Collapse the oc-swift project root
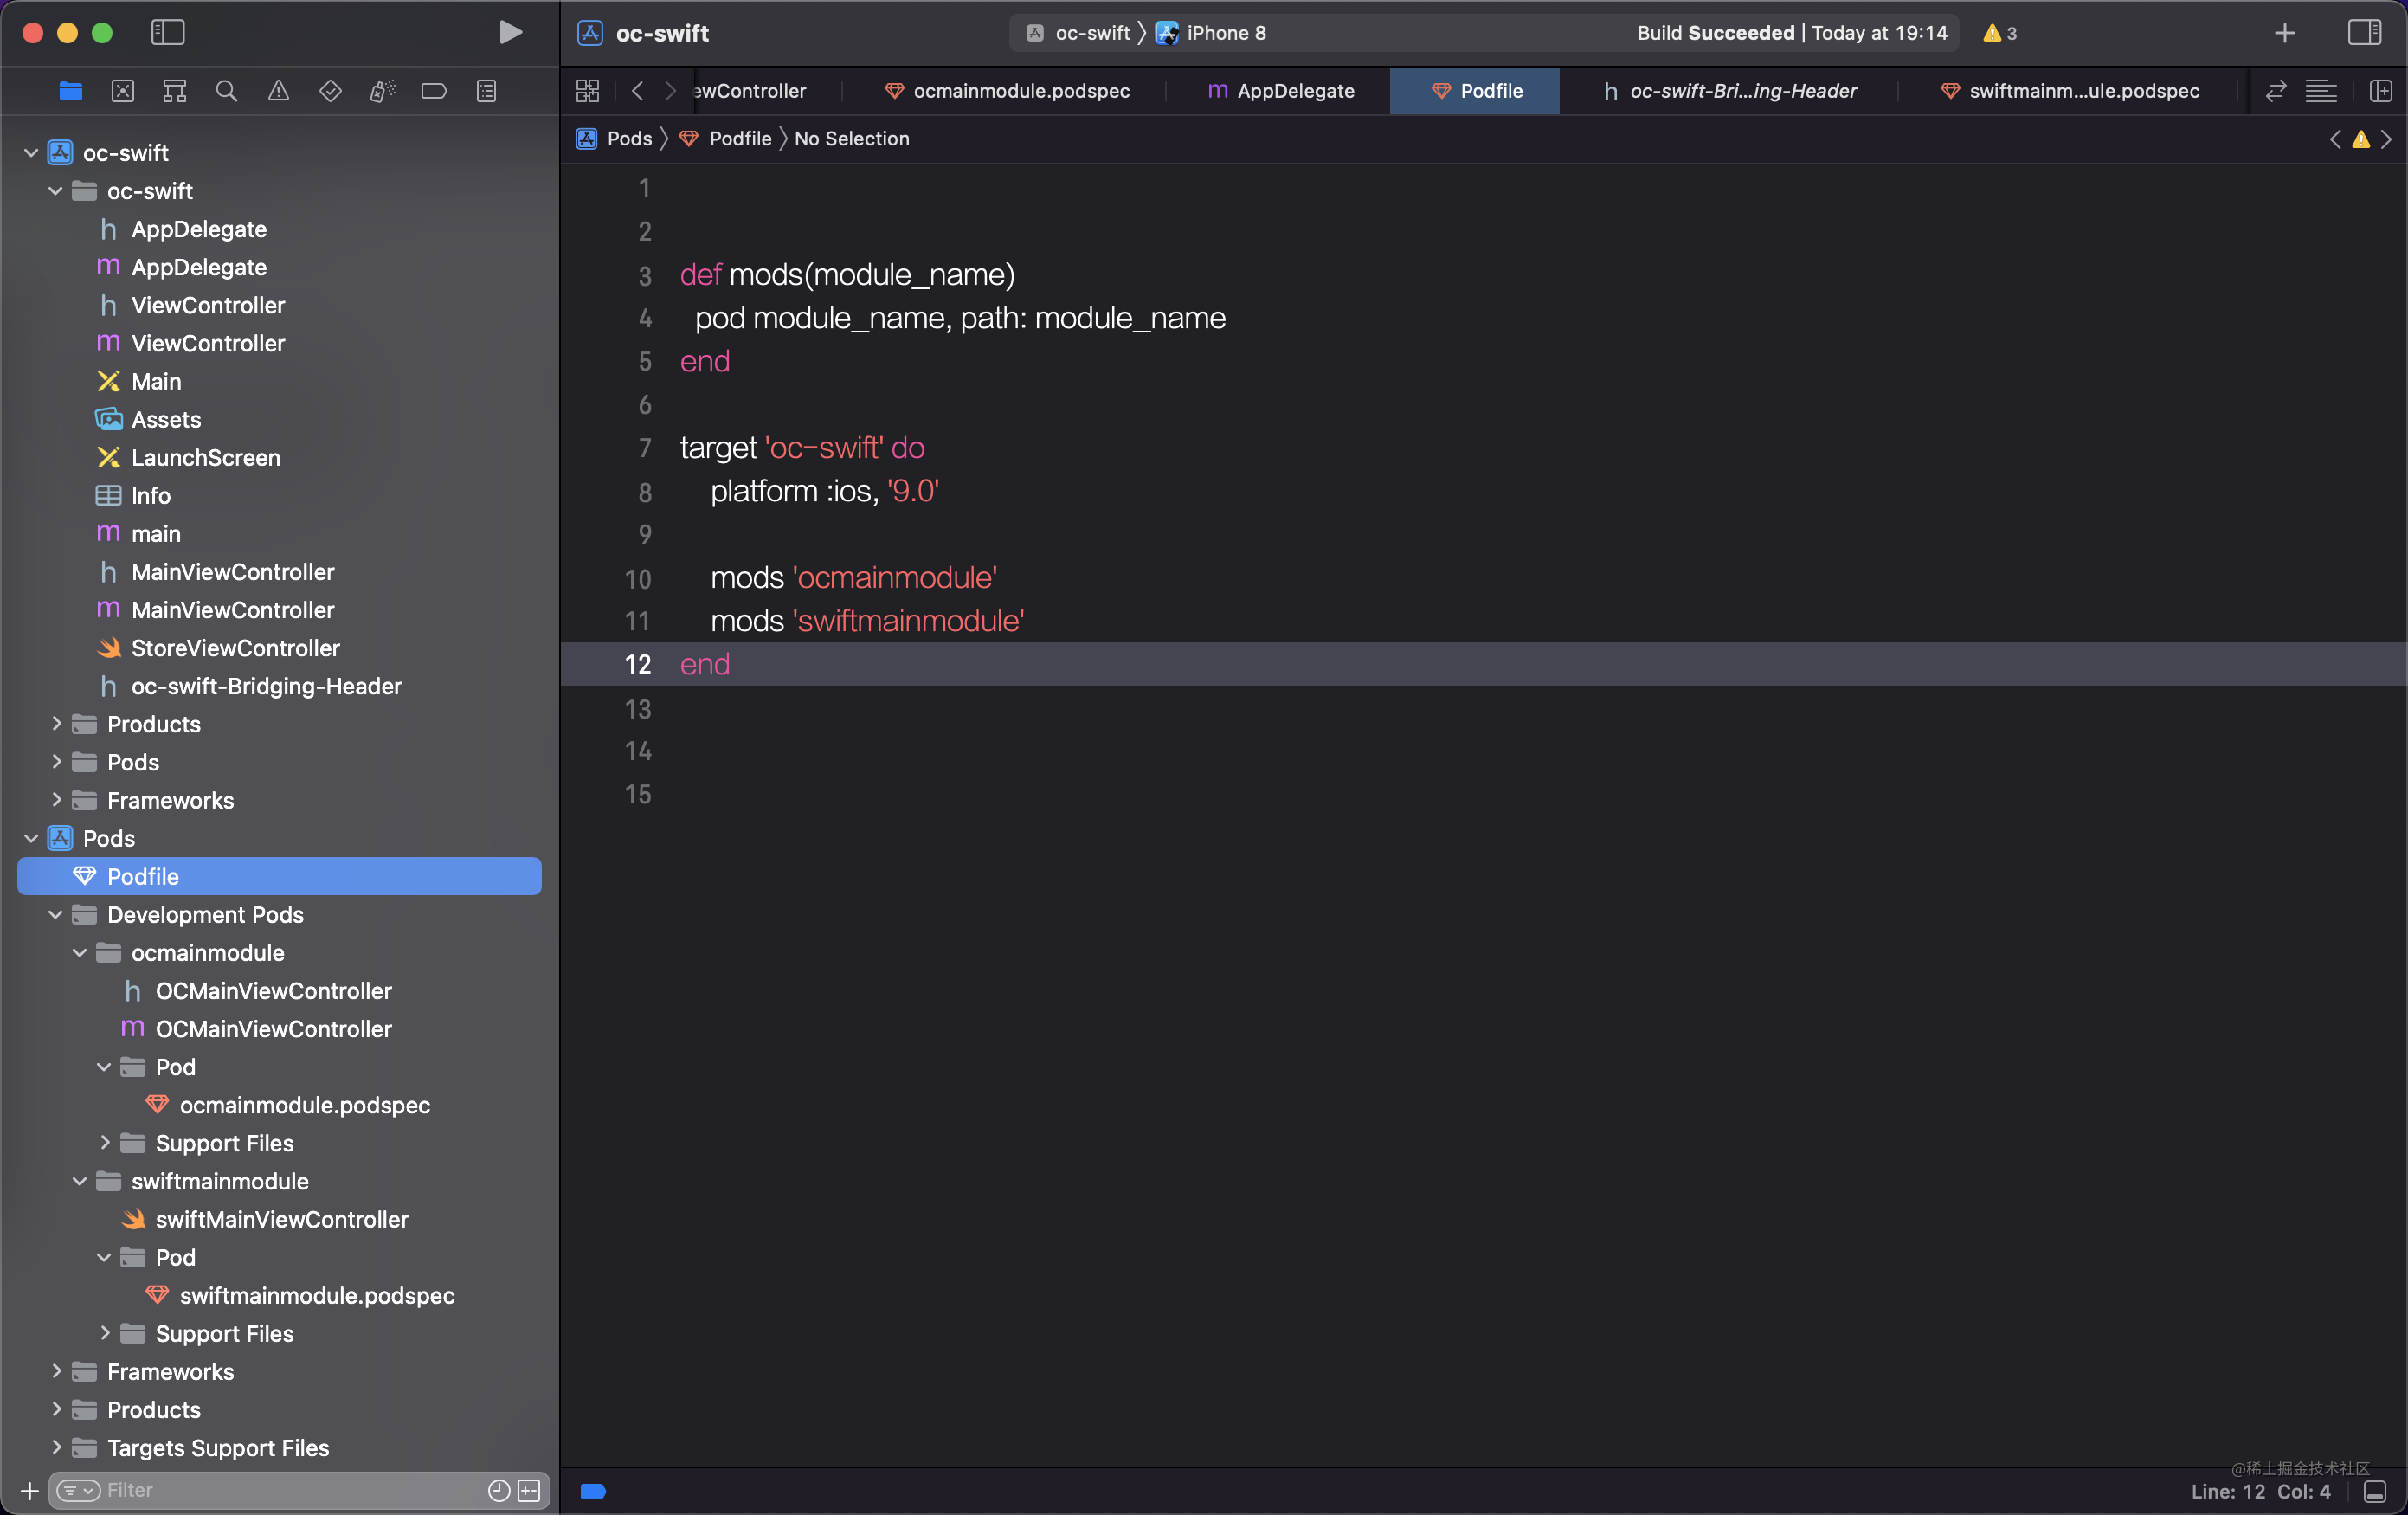The width and height of the screenshot is (2408, 1515). 31,153
